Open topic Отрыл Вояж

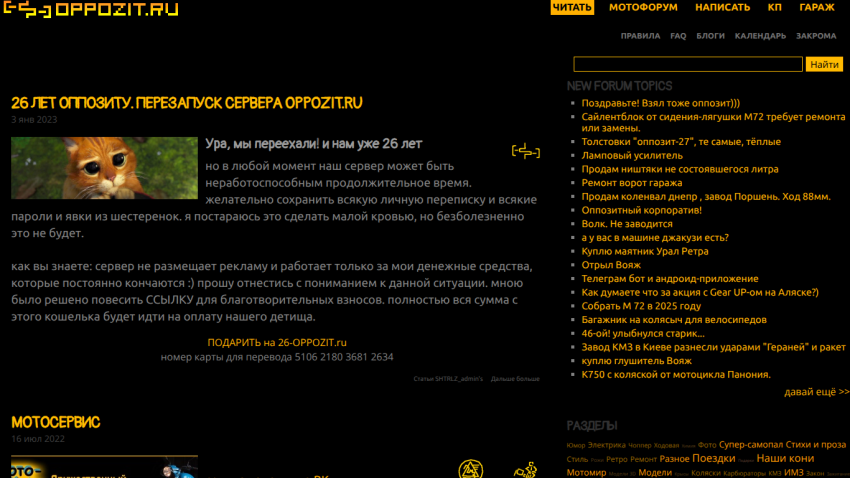611,265
